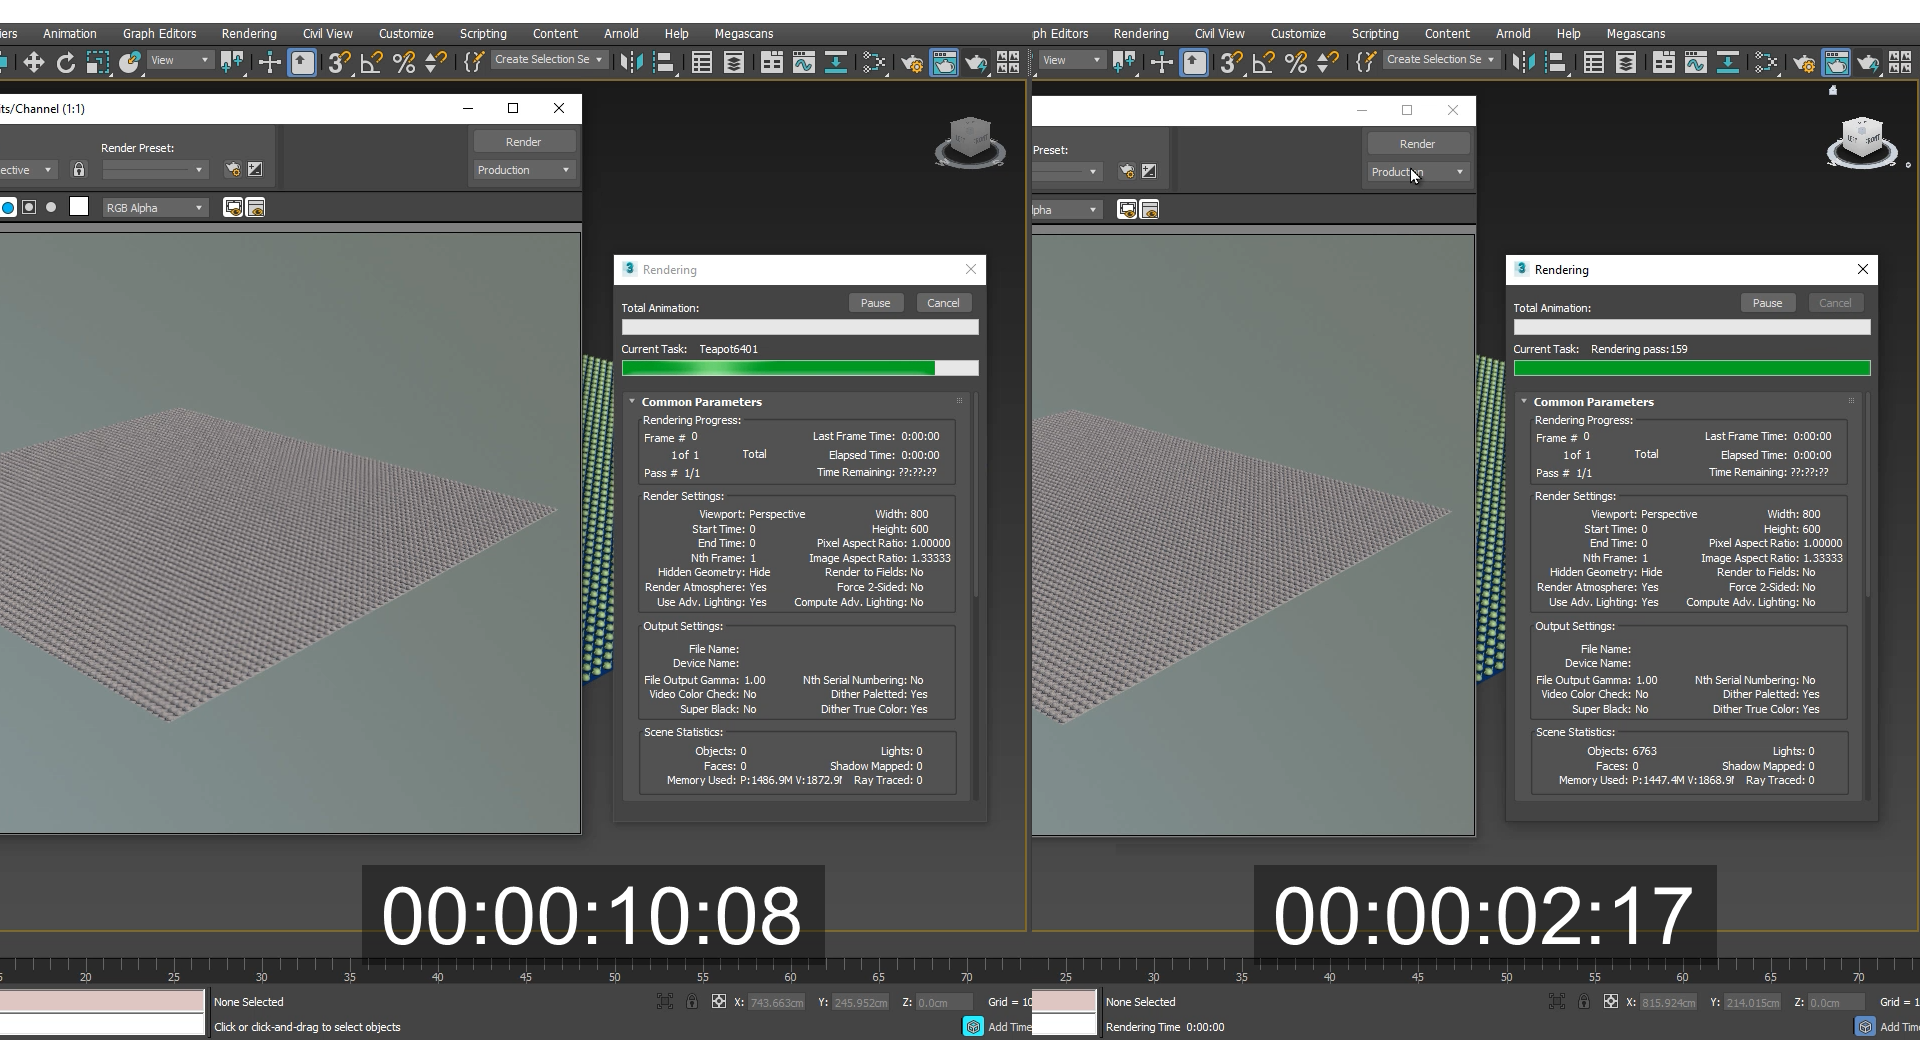Screen dimensions: 1920x1040
Task: Toggle viewport lock in left frame window
Action: [x=79, y=170]
